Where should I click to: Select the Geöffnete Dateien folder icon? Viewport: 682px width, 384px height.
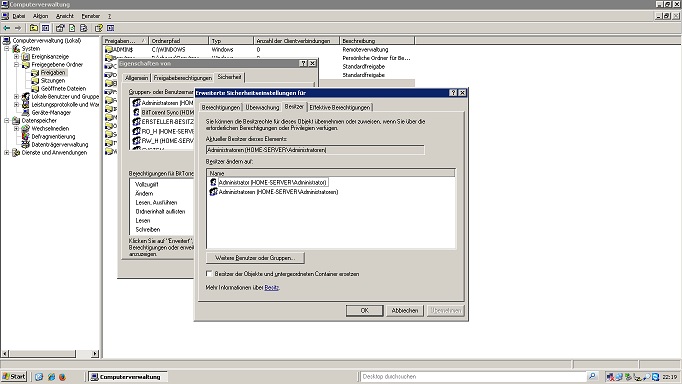(x=35, y=88)
